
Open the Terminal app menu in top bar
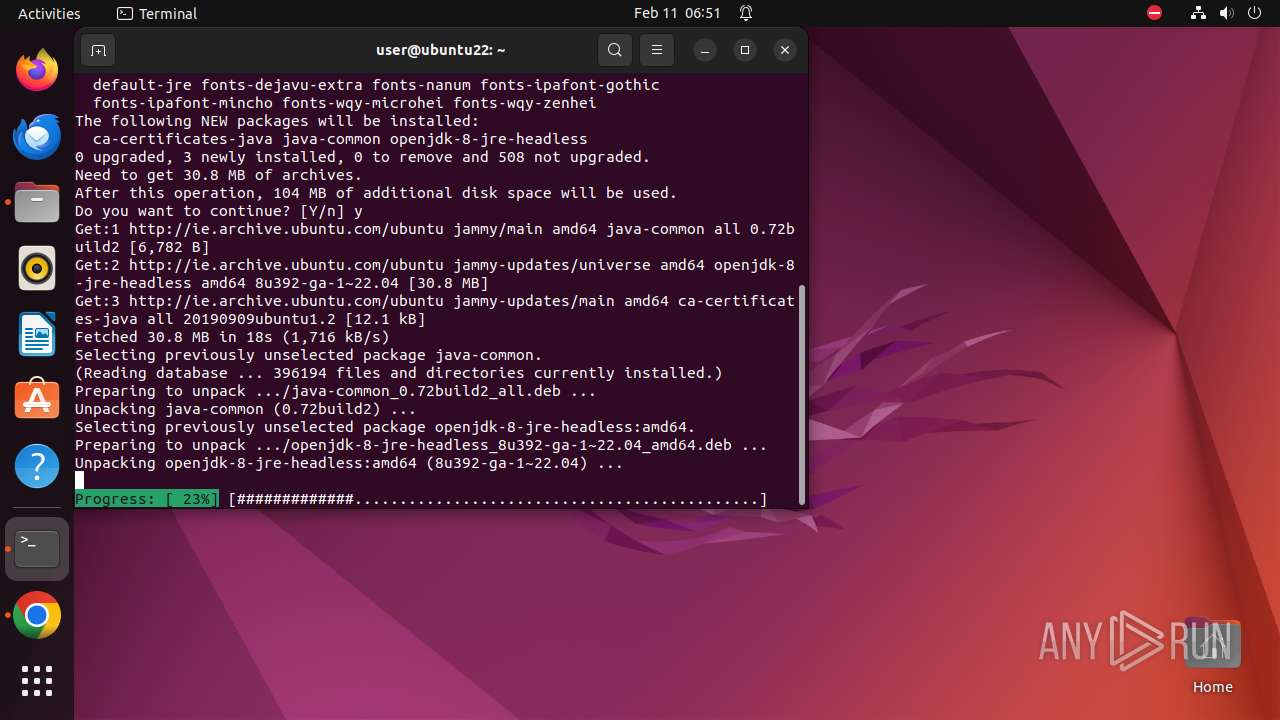[x=157, y=13]
